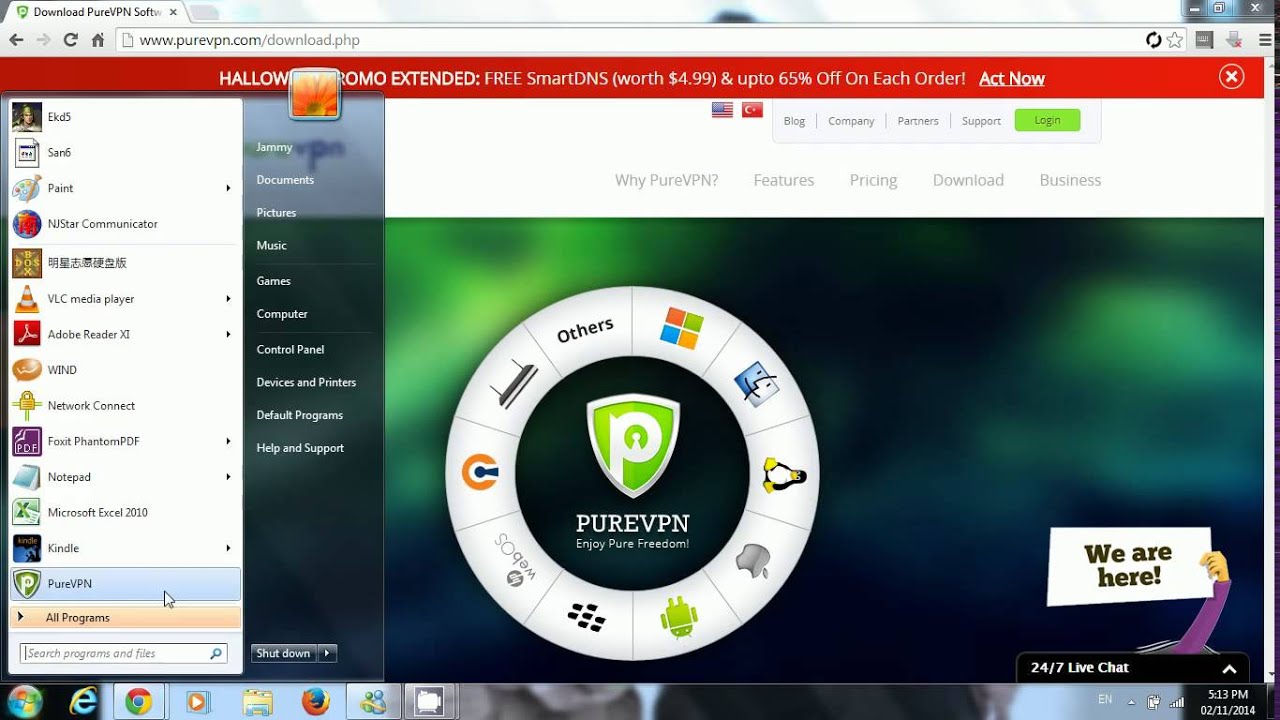Select the BlackBerry icon on wheel
1280x720 pixels.
click(x=587, y=616)
